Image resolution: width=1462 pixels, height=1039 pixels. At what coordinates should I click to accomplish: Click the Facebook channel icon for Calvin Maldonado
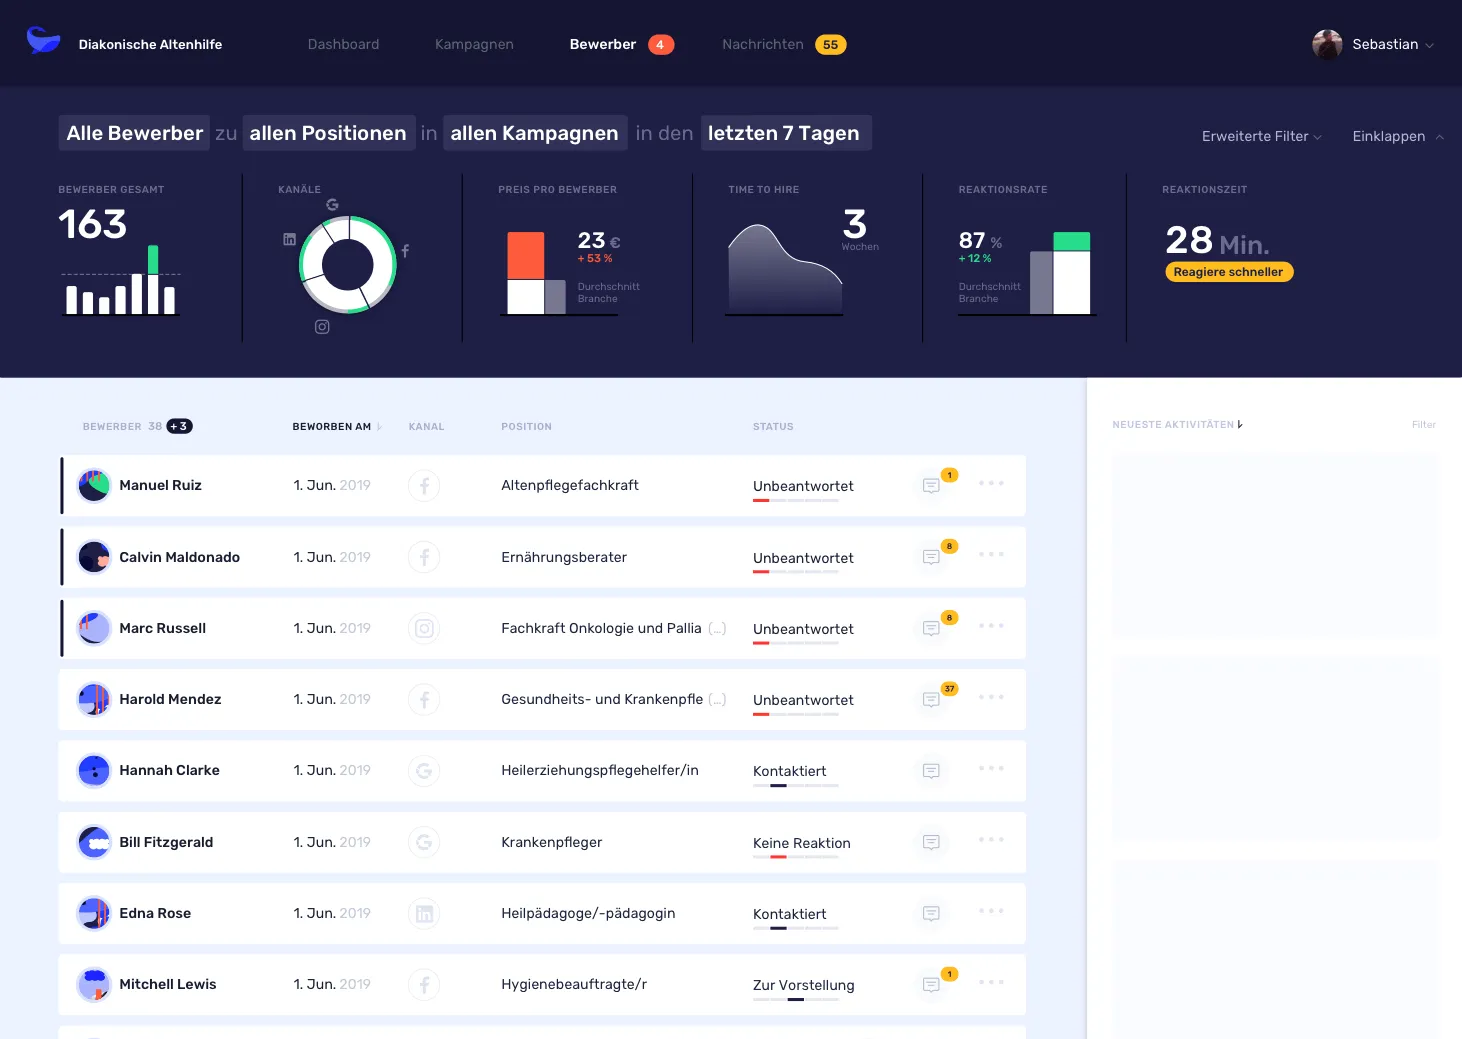click(x=424, y=557)
